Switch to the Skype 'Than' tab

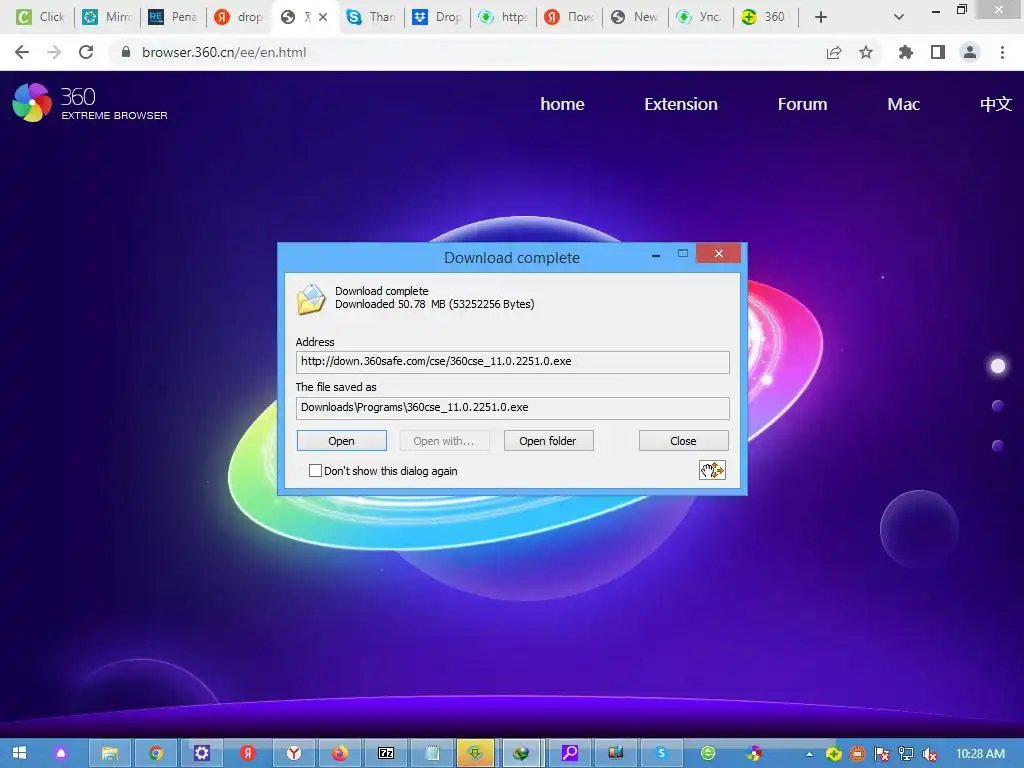tap(371, 17)
